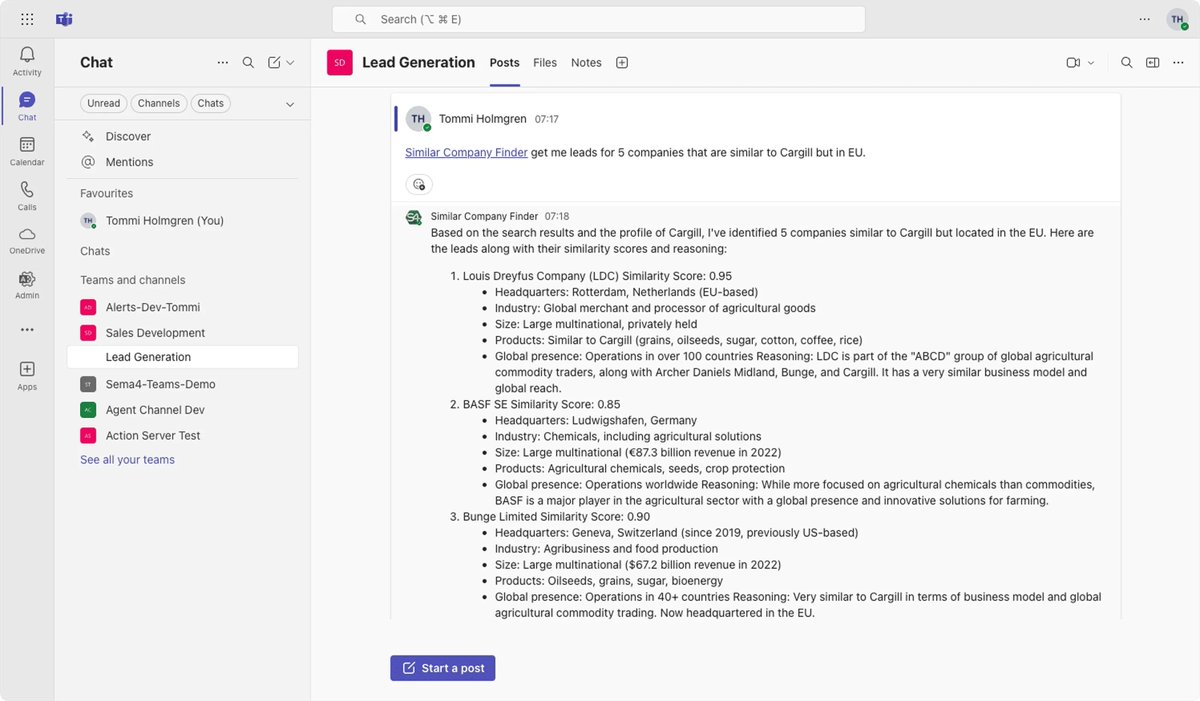Open Chat pane more options ellipsis
Screen dimensions: 1200x701
click(223, 62)
